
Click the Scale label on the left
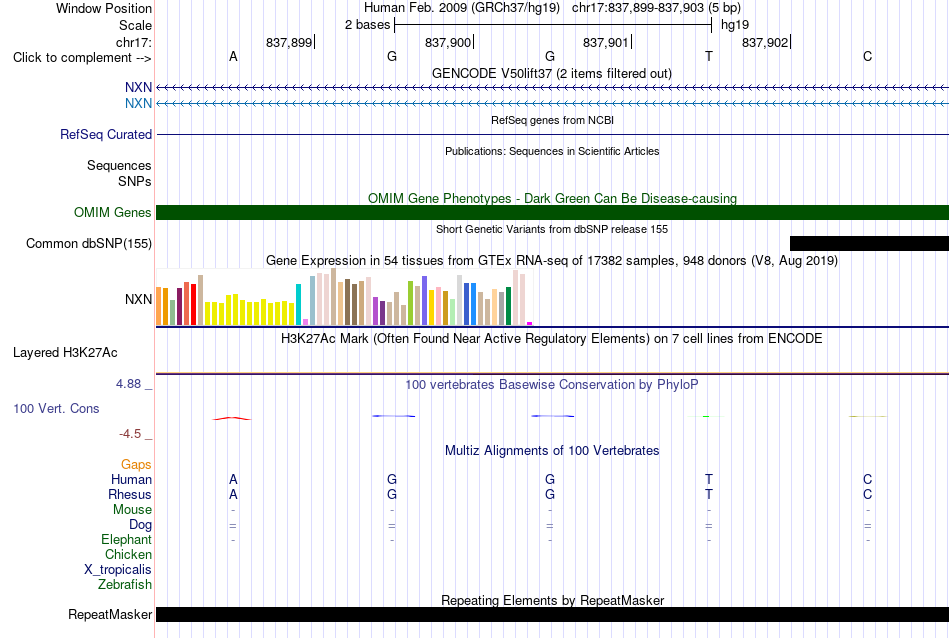[135, 25]
